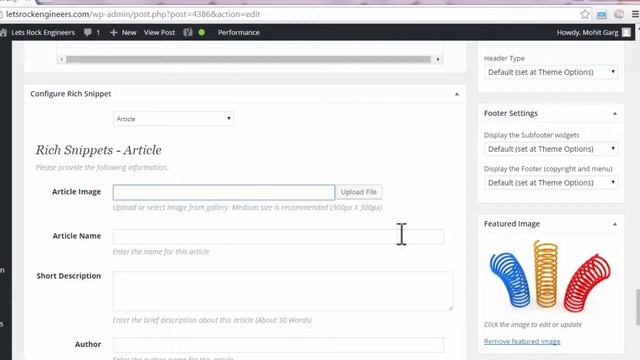
Task: Click the Upload File button
Action: [359, 192]
